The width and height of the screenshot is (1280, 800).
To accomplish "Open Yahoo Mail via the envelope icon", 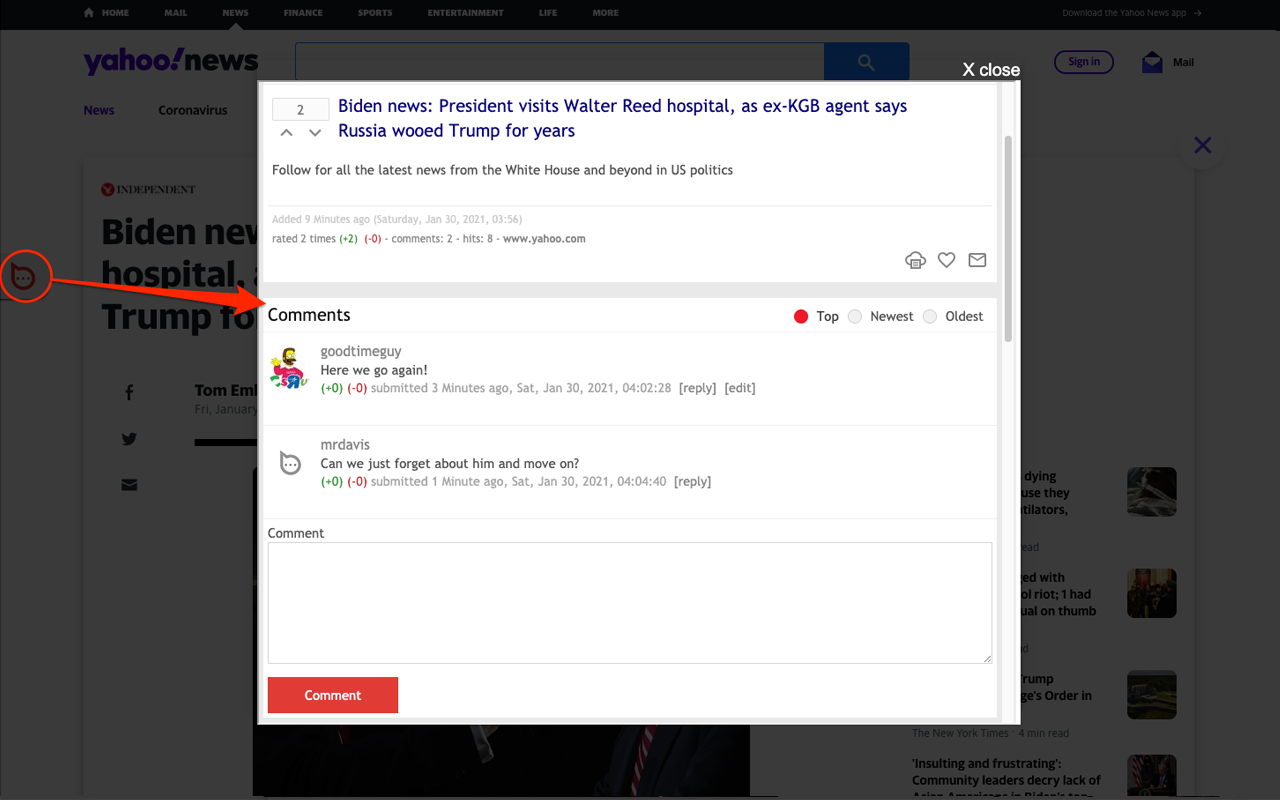I will coord(1151,62).
